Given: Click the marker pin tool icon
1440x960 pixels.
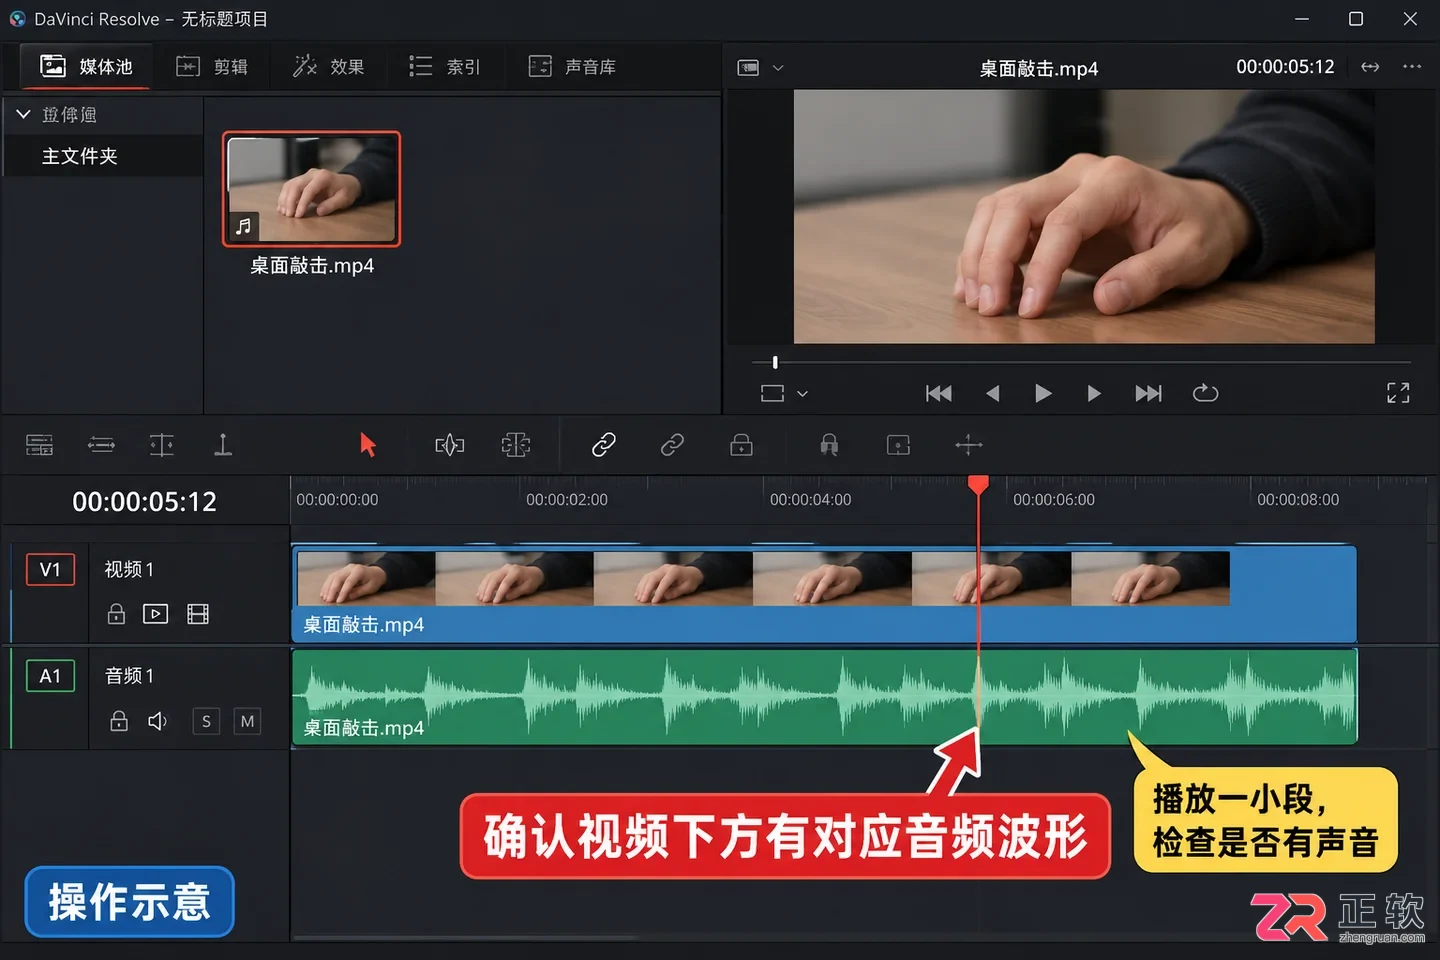Looking at the screenshot, I should (223, 445).
